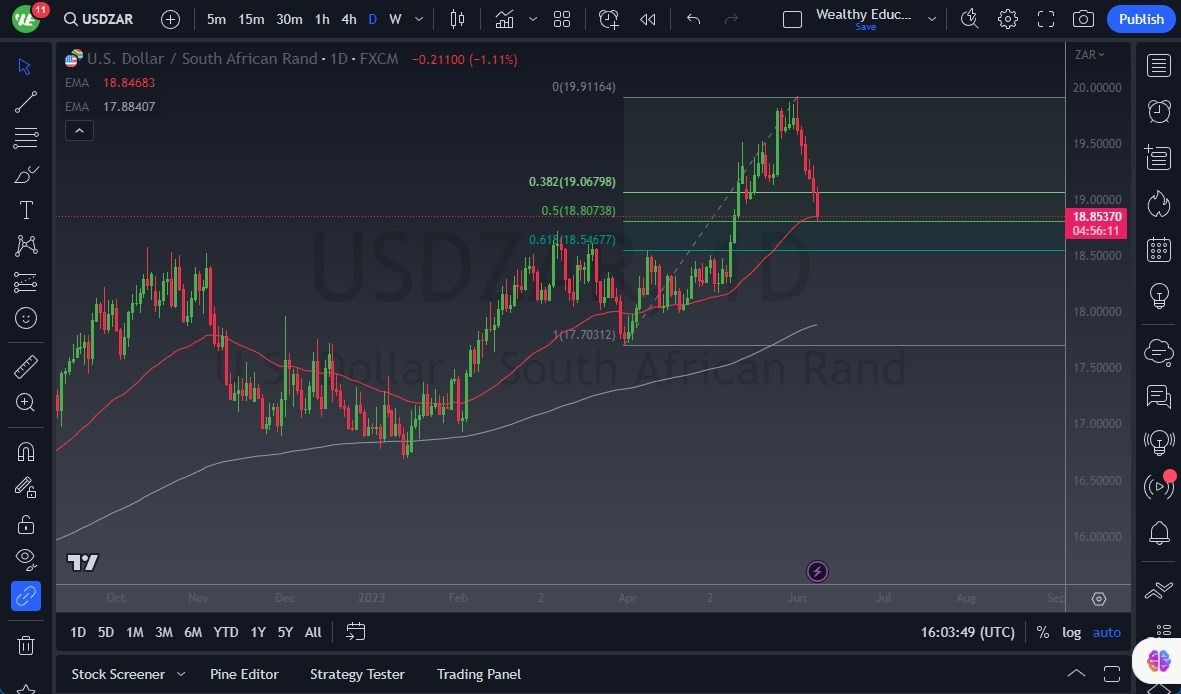The image size is (1181, 694).
Task: Switch to the Pine Editor tab
Action: click(244, 674)
